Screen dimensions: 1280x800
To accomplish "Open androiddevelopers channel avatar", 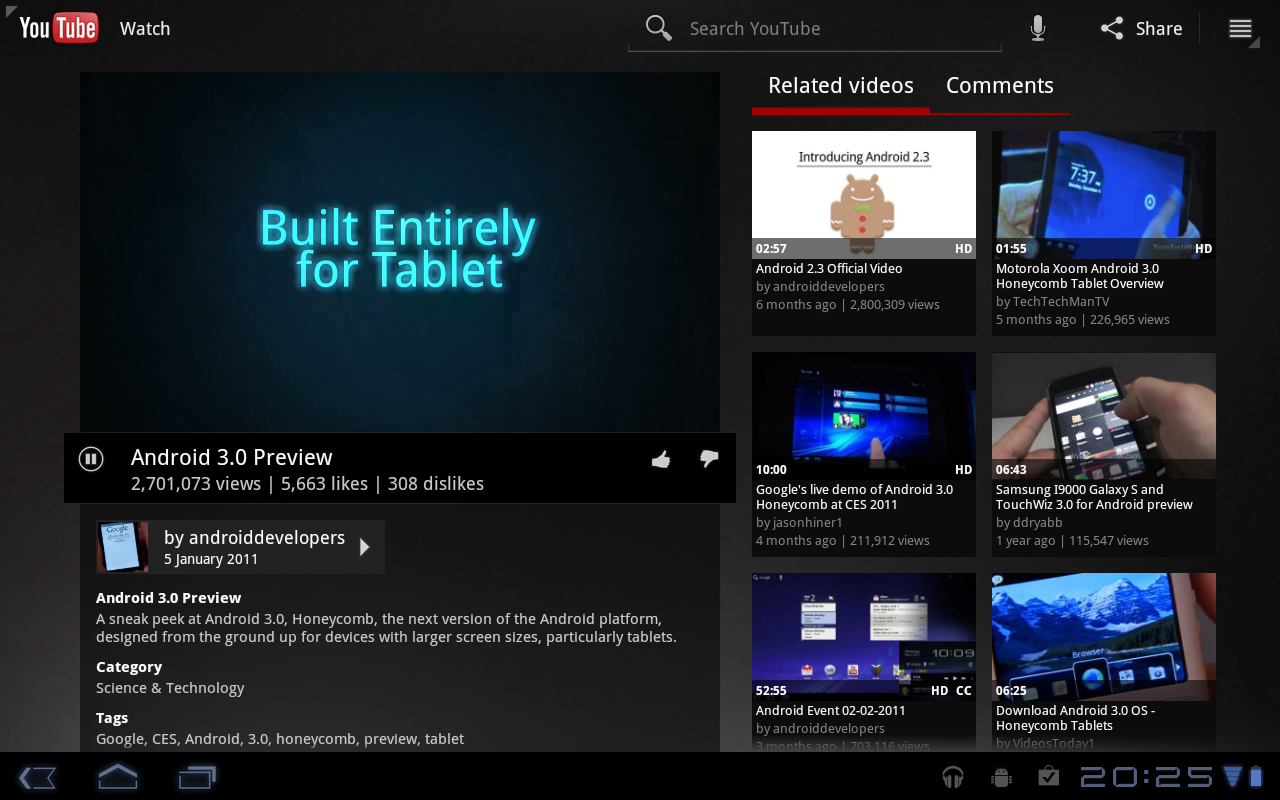I will [x=122, y=547].
